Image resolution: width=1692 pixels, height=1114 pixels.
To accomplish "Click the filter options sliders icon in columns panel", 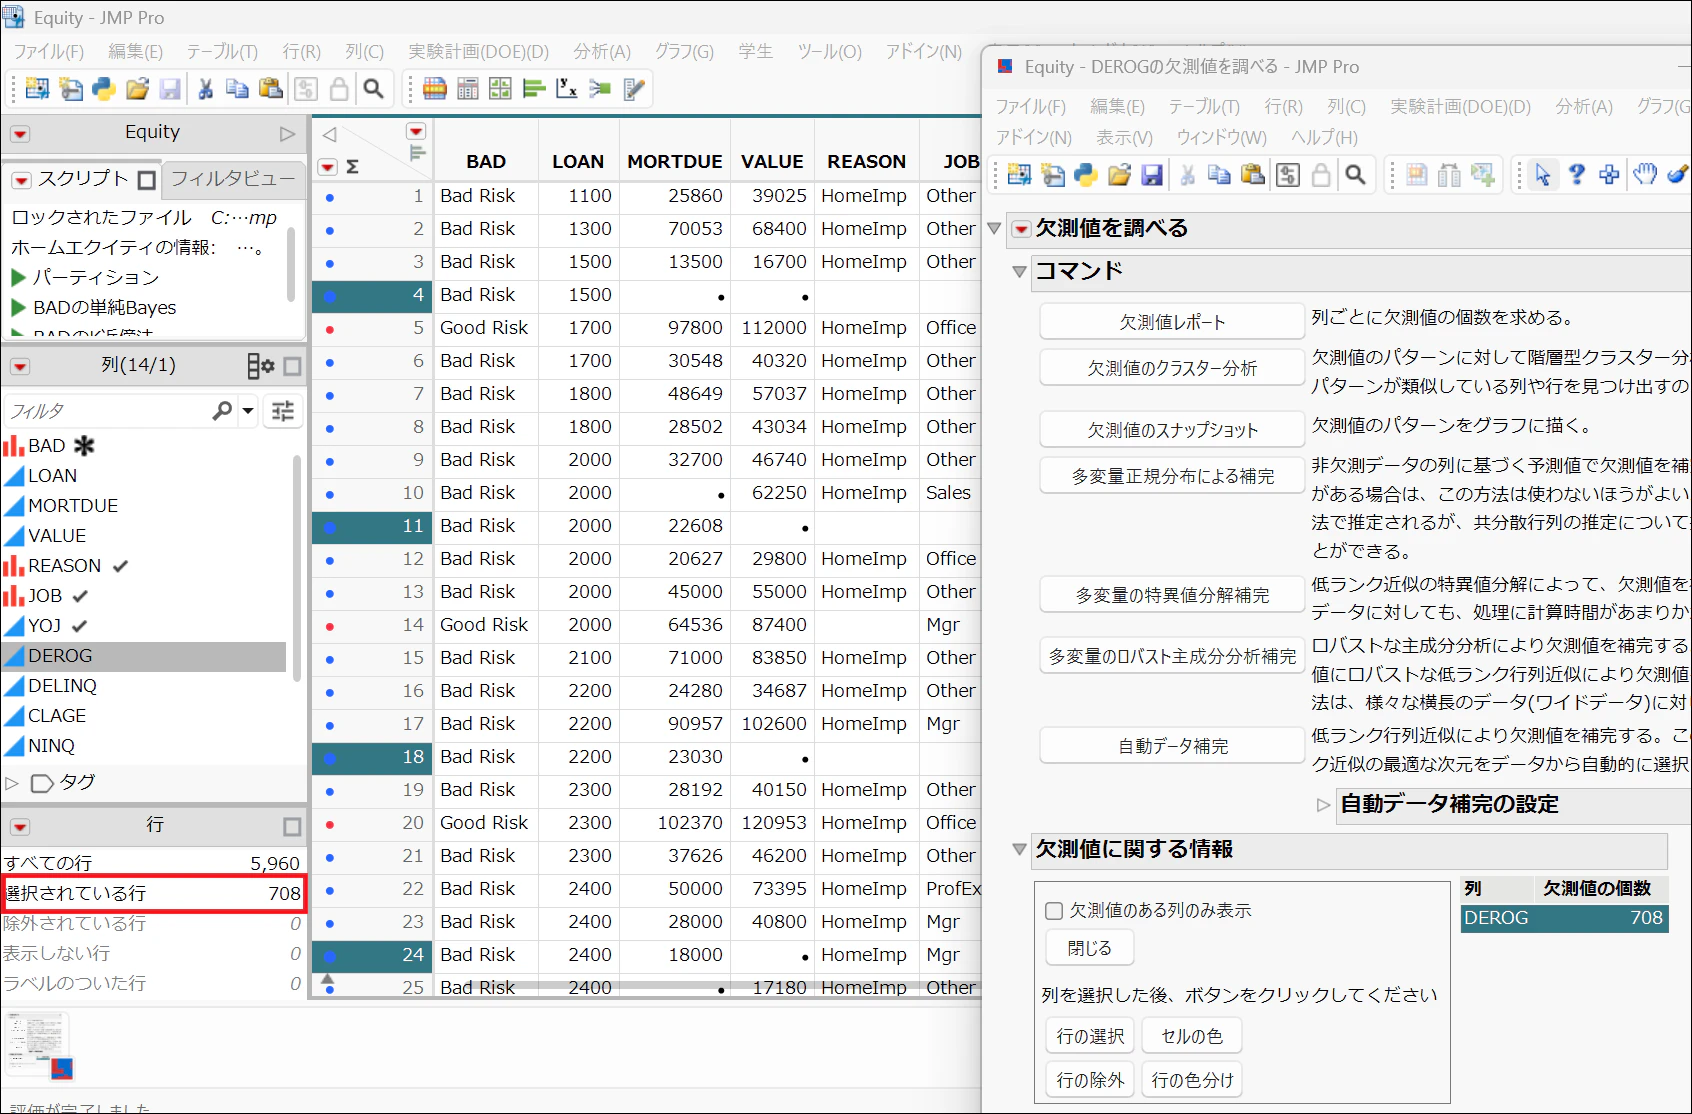I will pos(283,411).
